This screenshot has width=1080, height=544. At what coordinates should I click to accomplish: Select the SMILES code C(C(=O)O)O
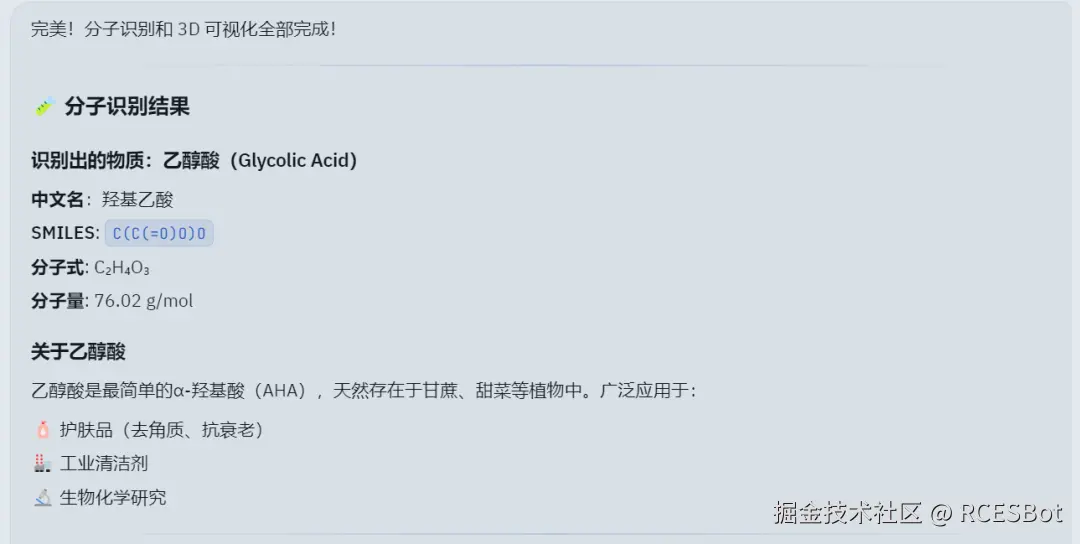pos(159,233)
